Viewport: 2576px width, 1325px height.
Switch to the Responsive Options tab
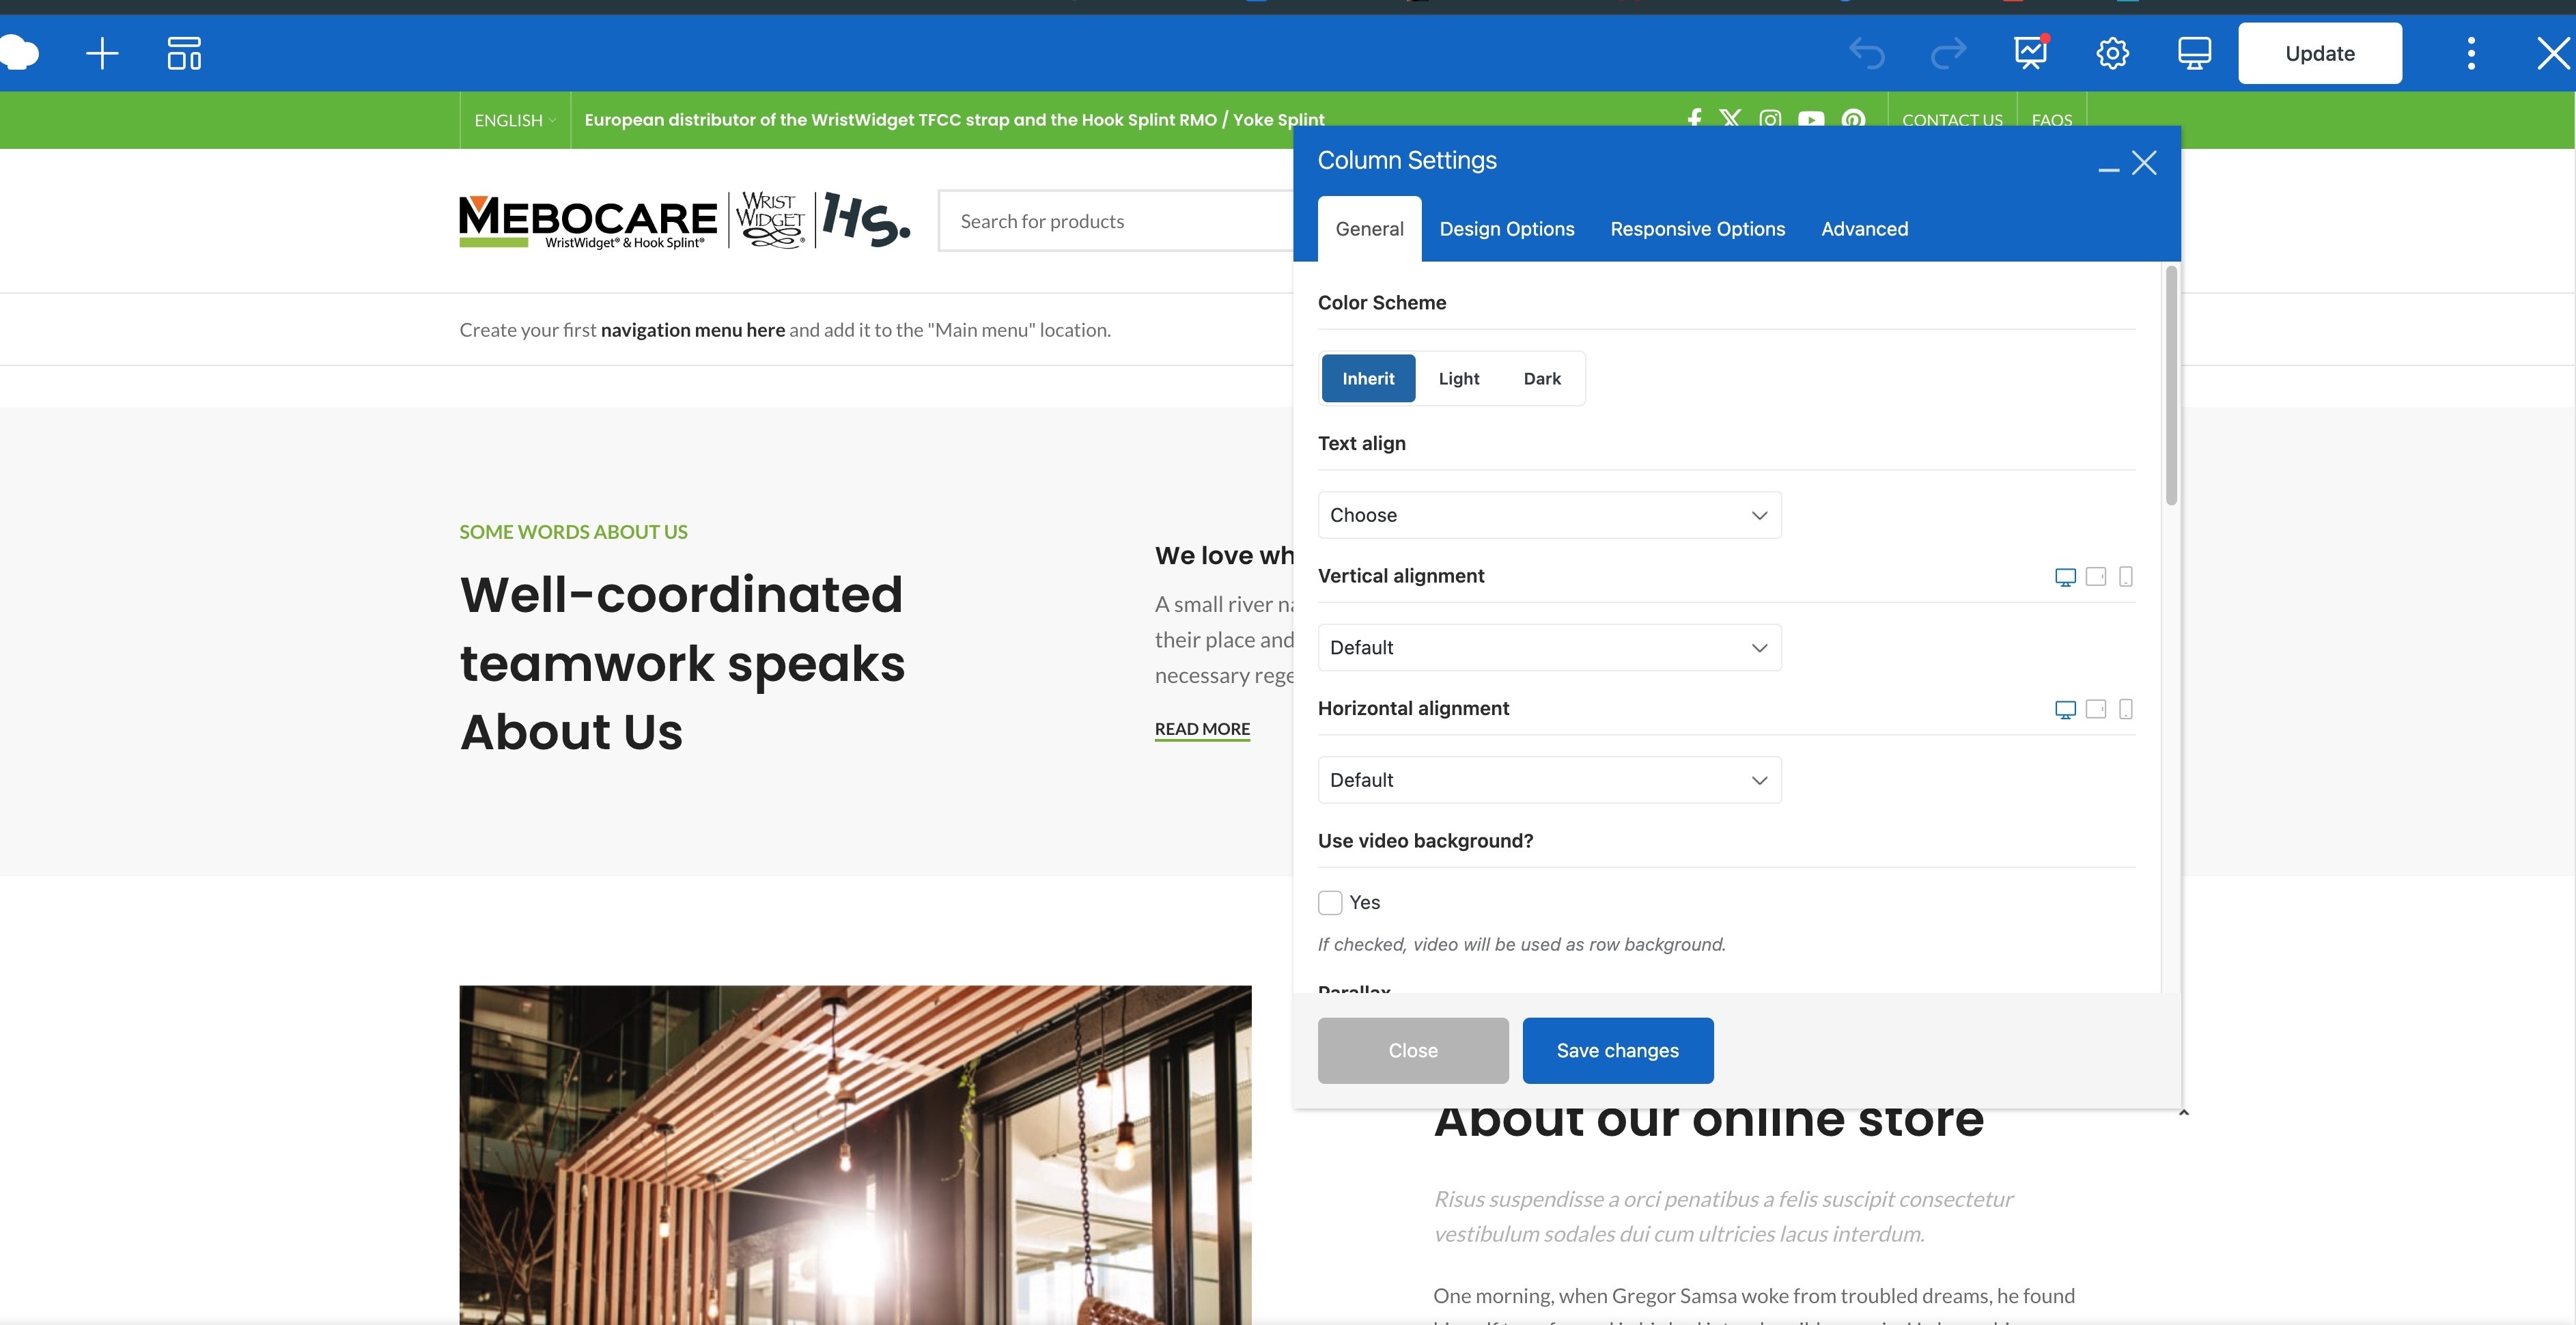[1697, 229]
